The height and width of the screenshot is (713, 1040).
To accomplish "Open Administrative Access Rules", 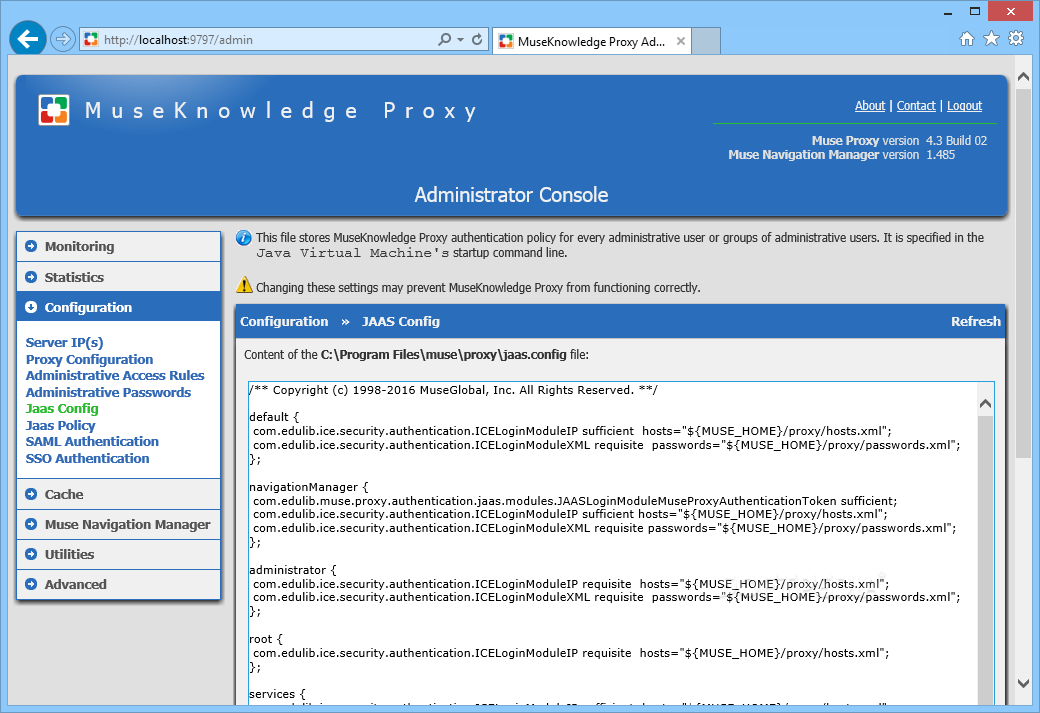I will [x=115, y=375].
